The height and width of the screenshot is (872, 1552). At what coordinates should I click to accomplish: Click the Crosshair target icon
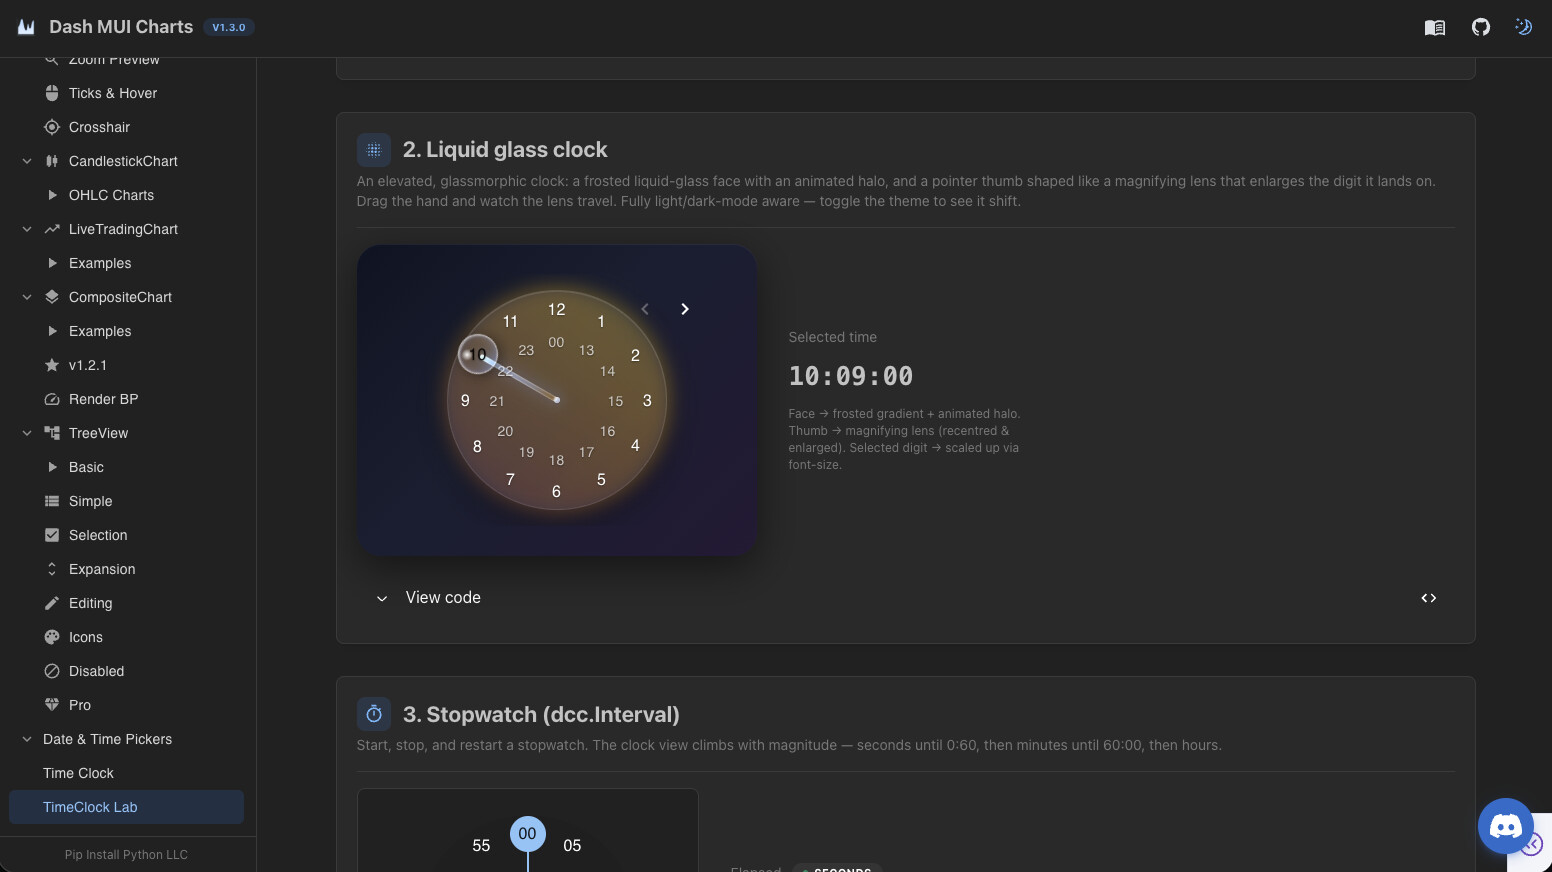click(52, 127)
